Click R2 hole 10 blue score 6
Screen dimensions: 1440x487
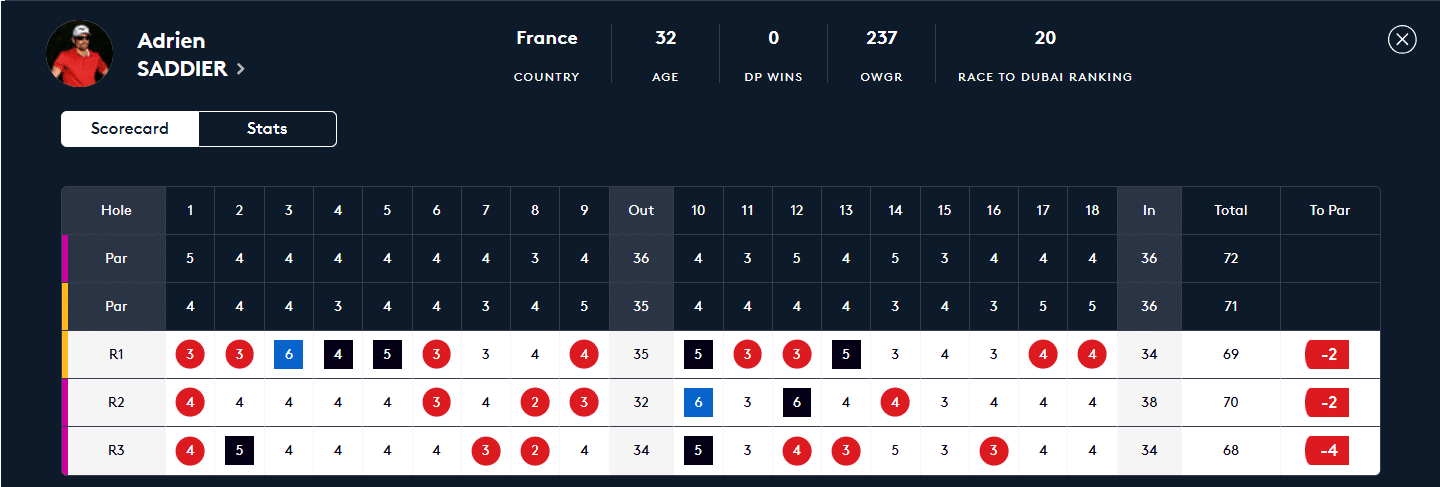(x=698, y=402)
